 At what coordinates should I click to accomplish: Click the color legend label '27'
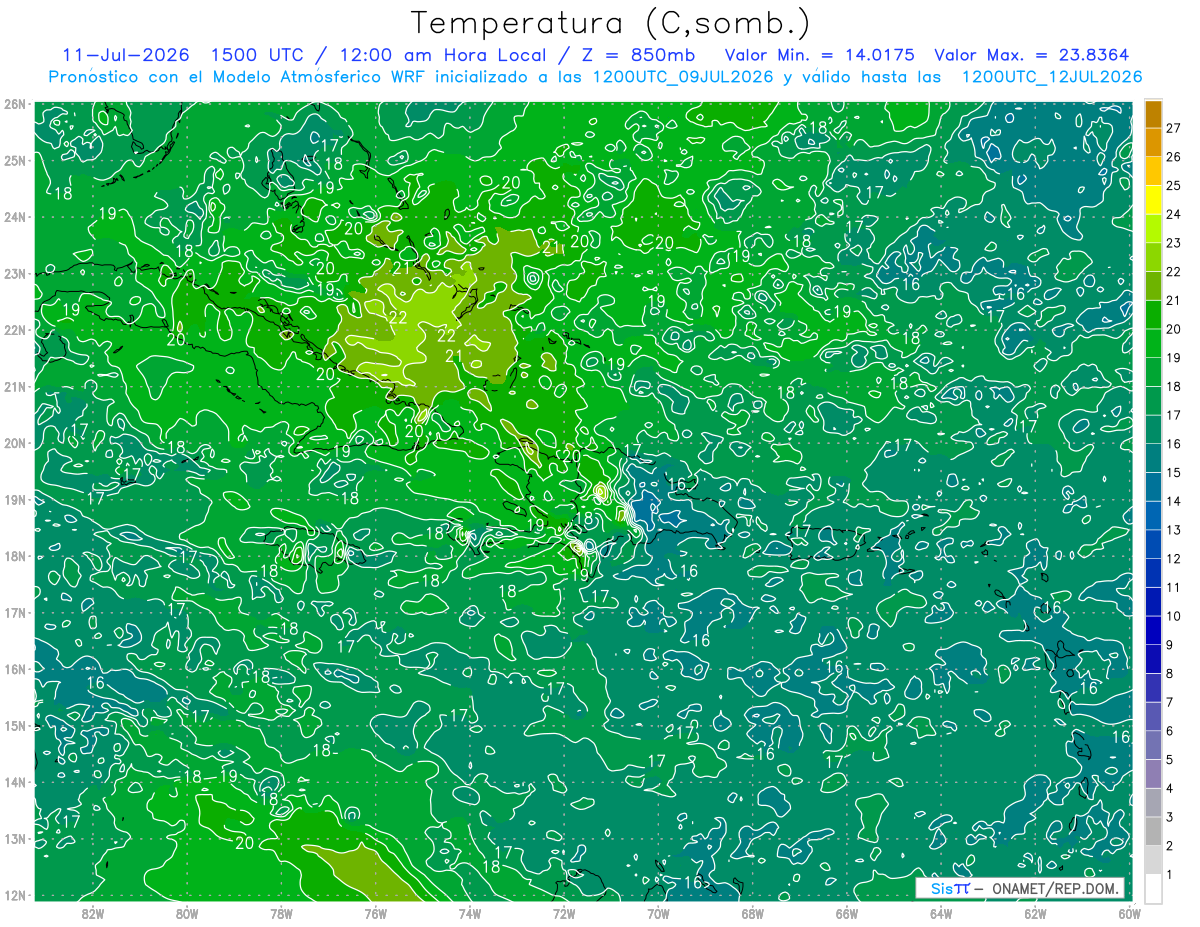(1174, 128)
